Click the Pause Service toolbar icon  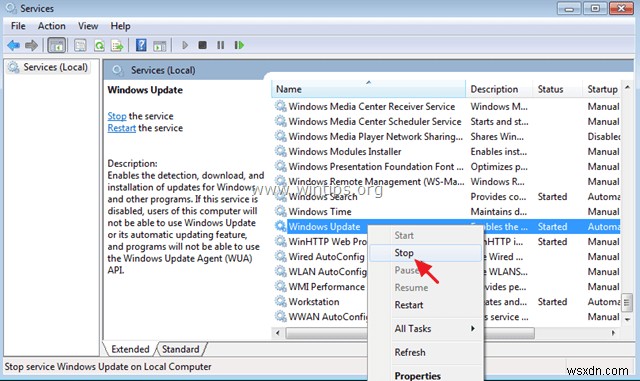220,45
